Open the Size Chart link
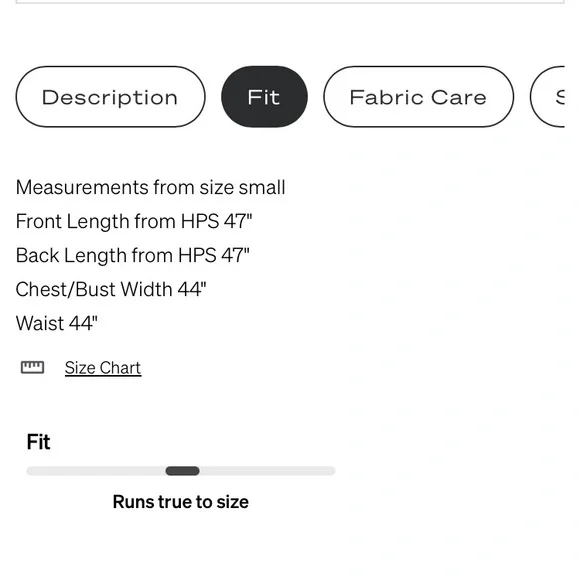 [103, 368]
